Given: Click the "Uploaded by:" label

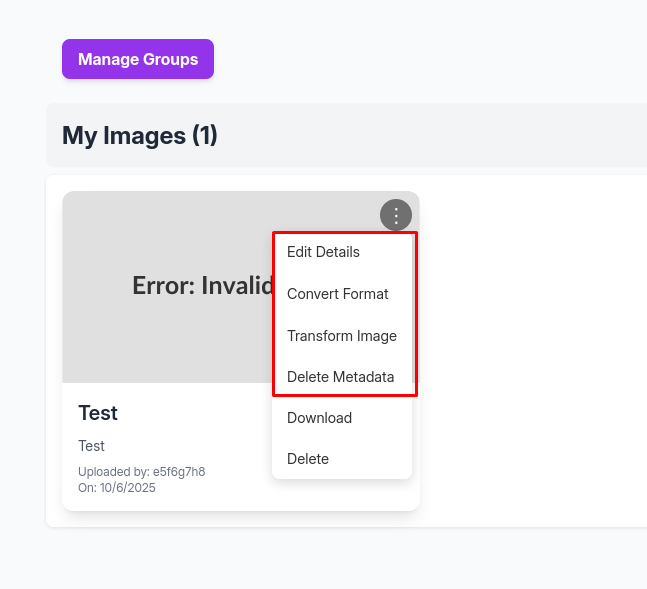Looking at the screenshot, I should click(x=114, y=472).
